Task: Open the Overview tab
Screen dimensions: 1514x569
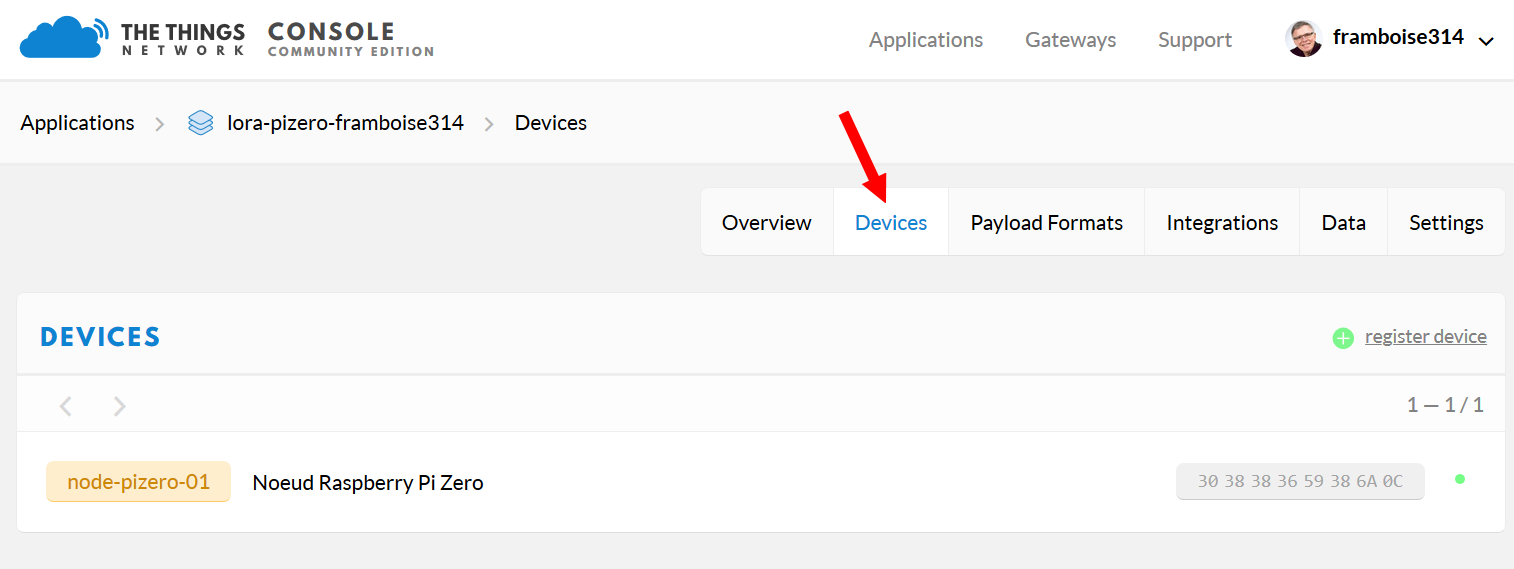Action: coord(767,222)
